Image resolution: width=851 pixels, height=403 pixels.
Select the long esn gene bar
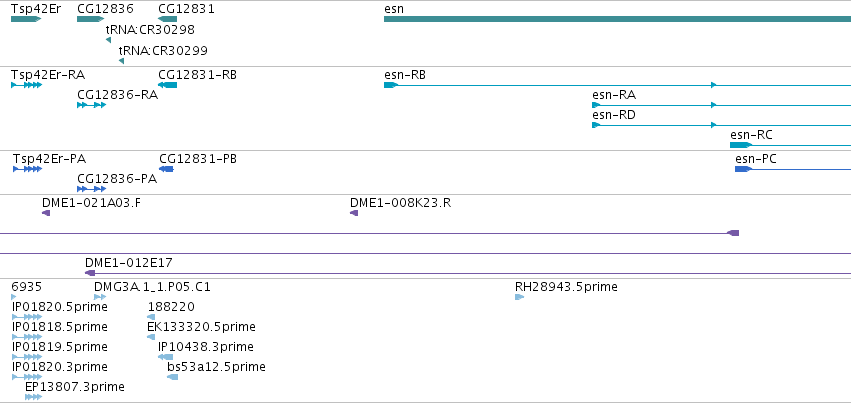pos(617,19)
